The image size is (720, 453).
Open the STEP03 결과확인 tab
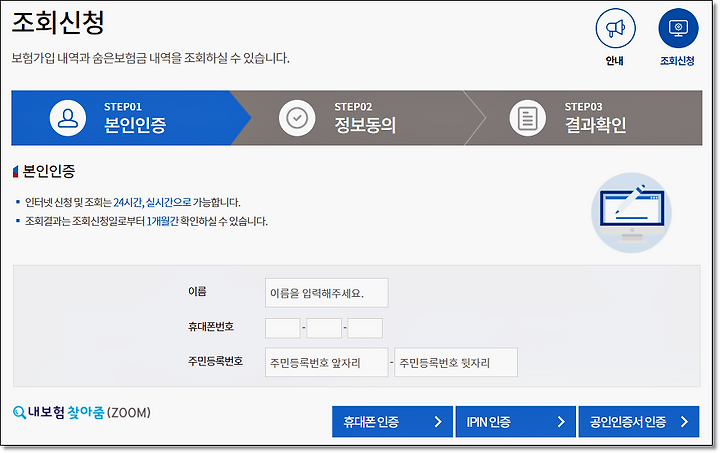584,118
